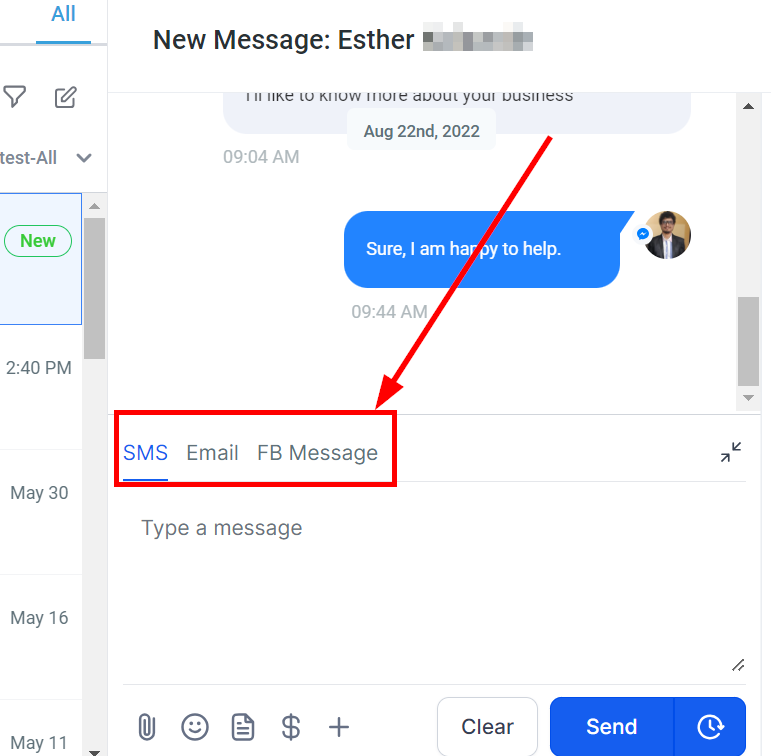Click the Send button
The height and width of the screenshot is (756, 771).
click(x=612, y=726)
